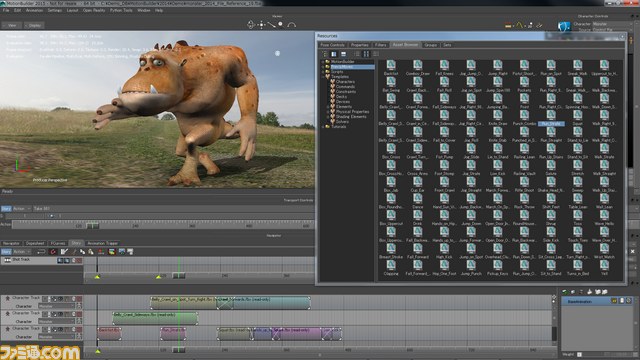The image size is (640, 360).
Task: Click the first Character Track star icon
Action: (x=7, y=298)
